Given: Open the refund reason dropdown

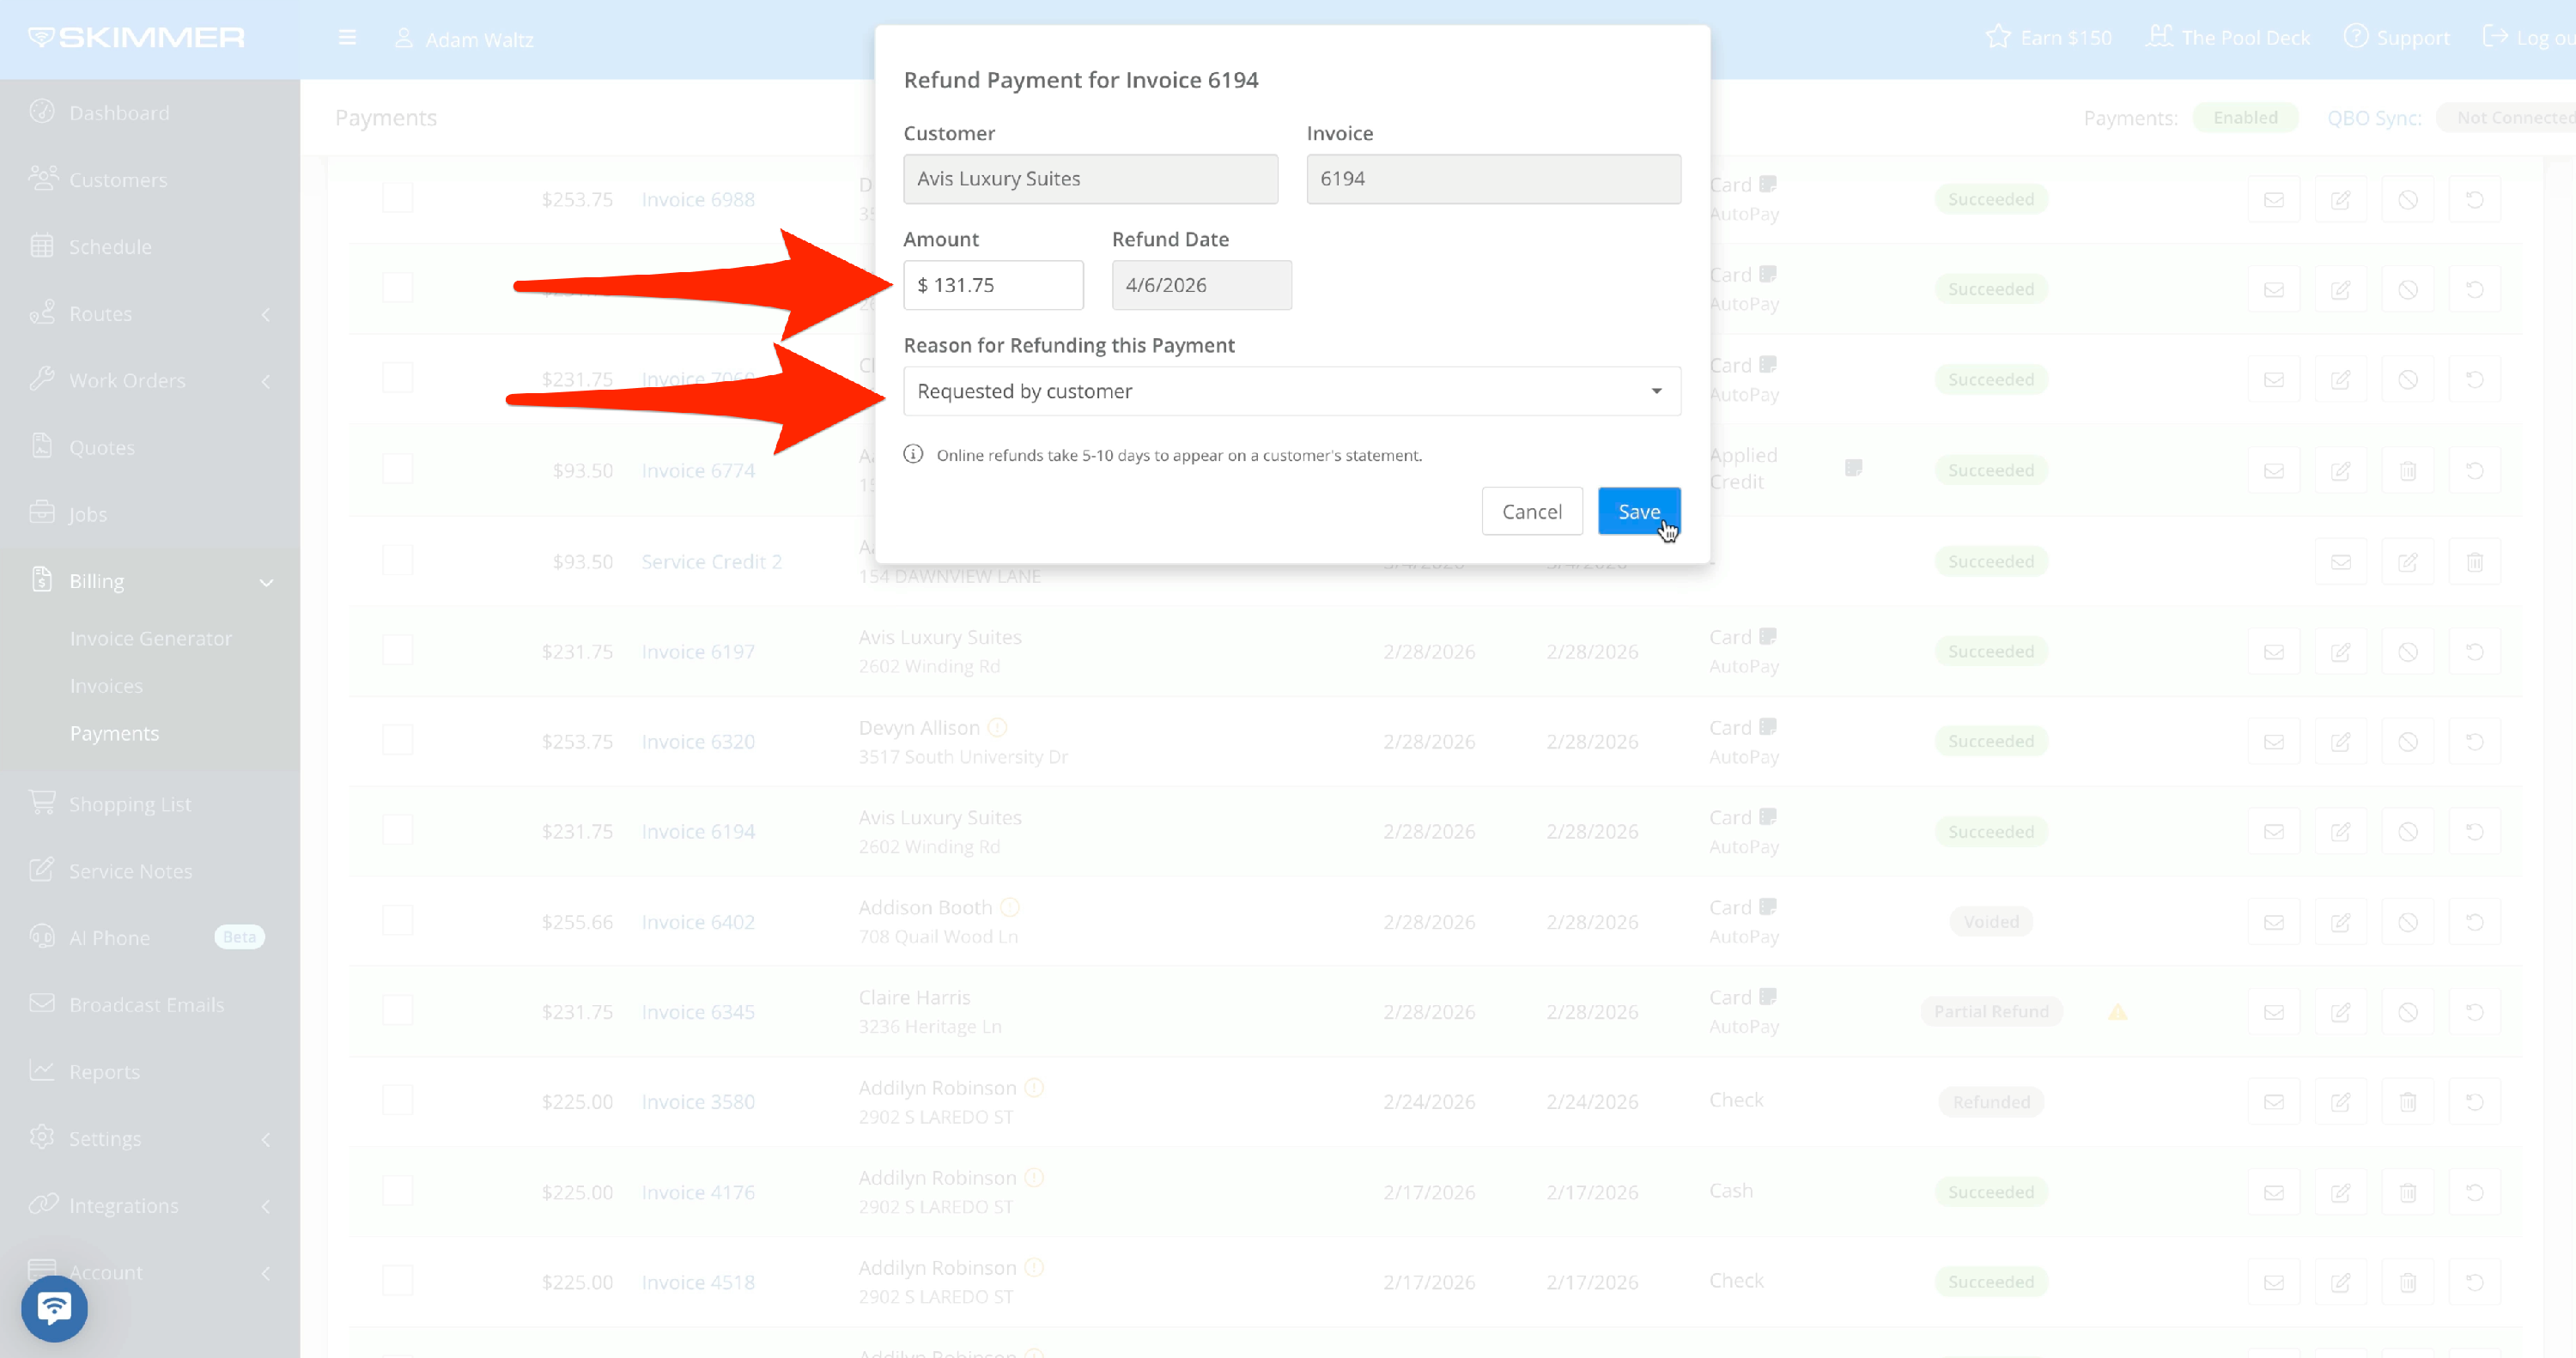Looking at the screenshot, I should click(x=1291, y=391).
